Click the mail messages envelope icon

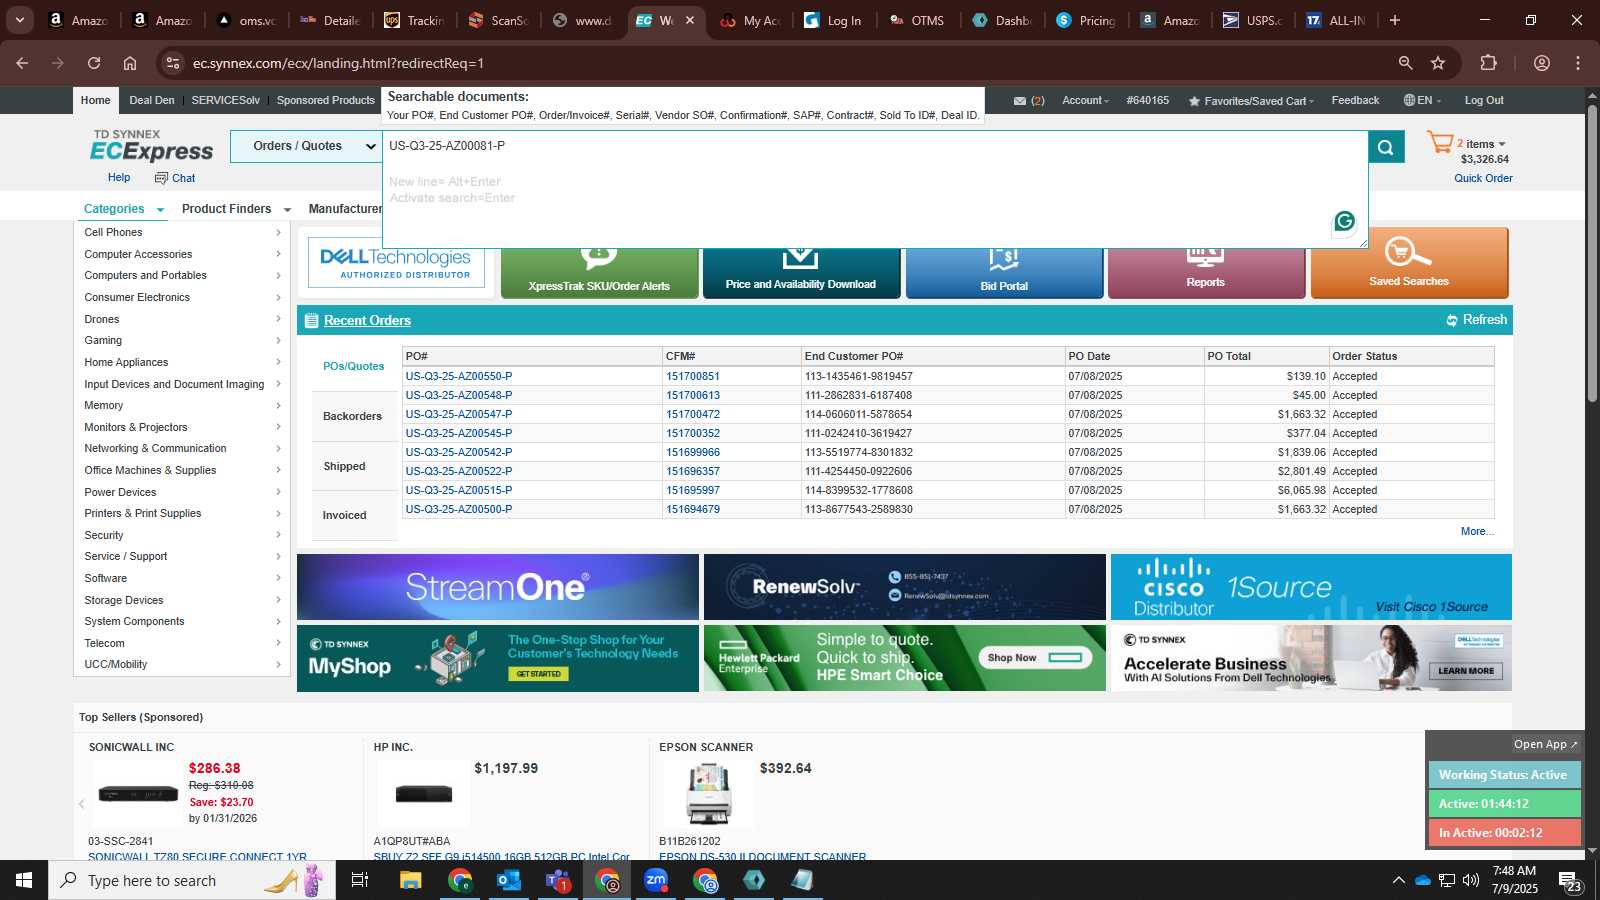(x=1020, y=101)
